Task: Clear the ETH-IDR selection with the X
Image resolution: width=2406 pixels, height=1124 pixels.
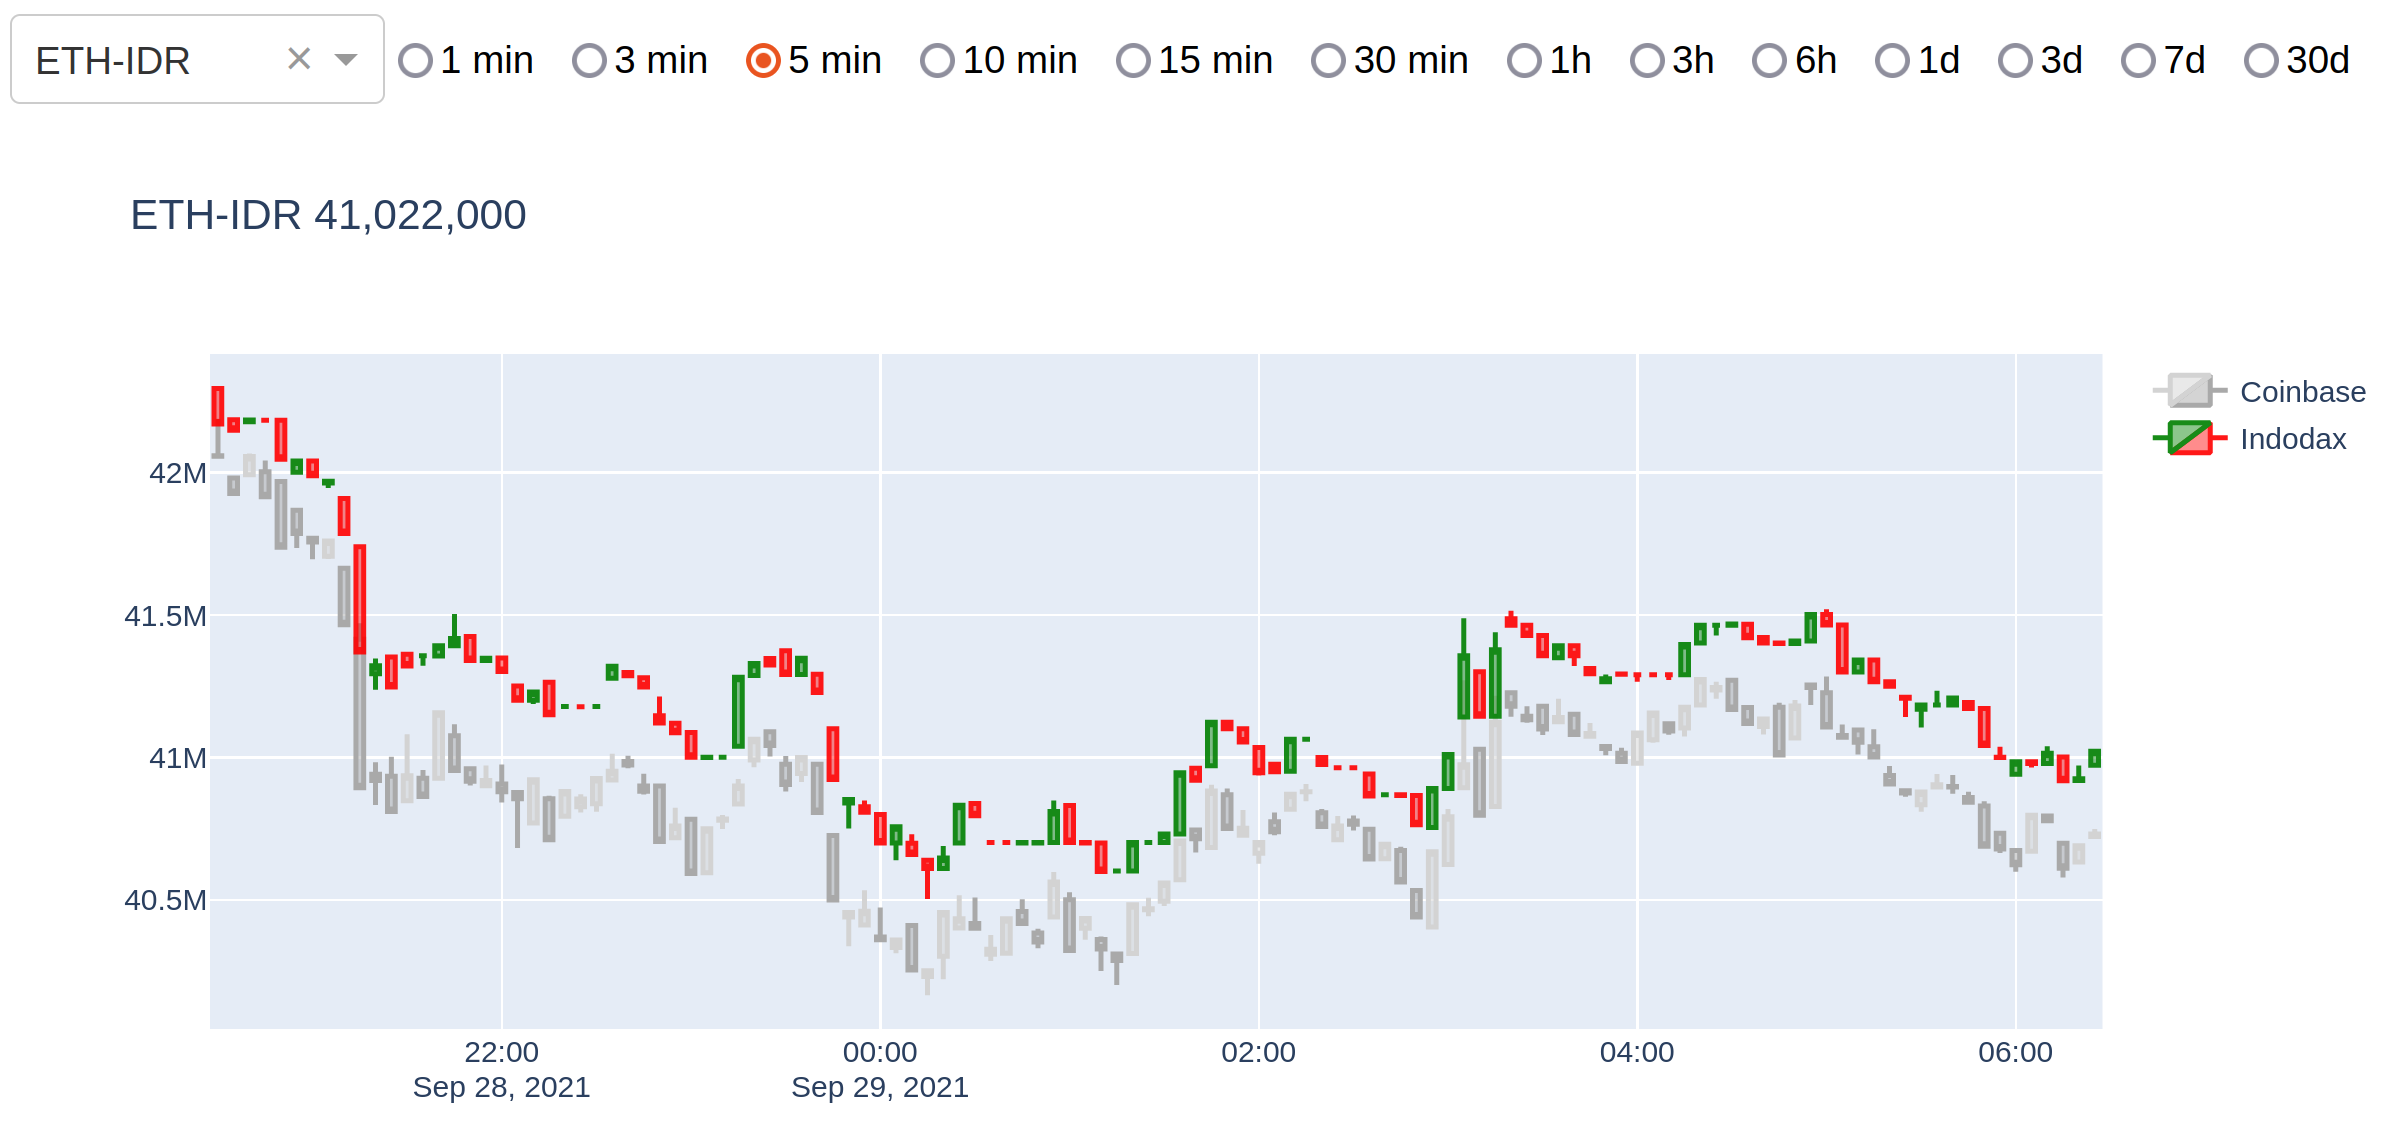Action: tap(299, 59)
